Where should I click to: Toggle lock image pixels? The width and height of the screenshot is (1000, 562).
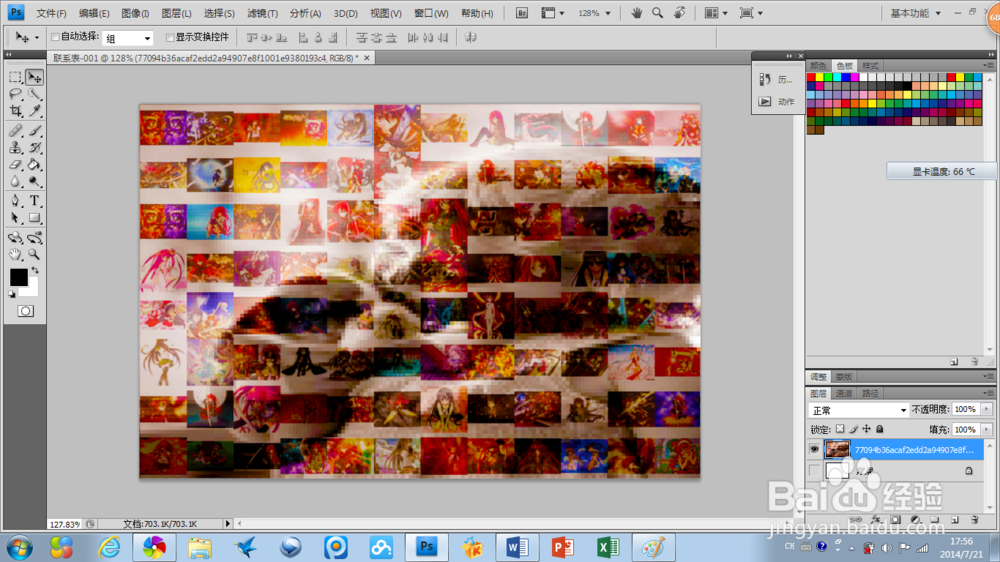[x=853, y=429]
